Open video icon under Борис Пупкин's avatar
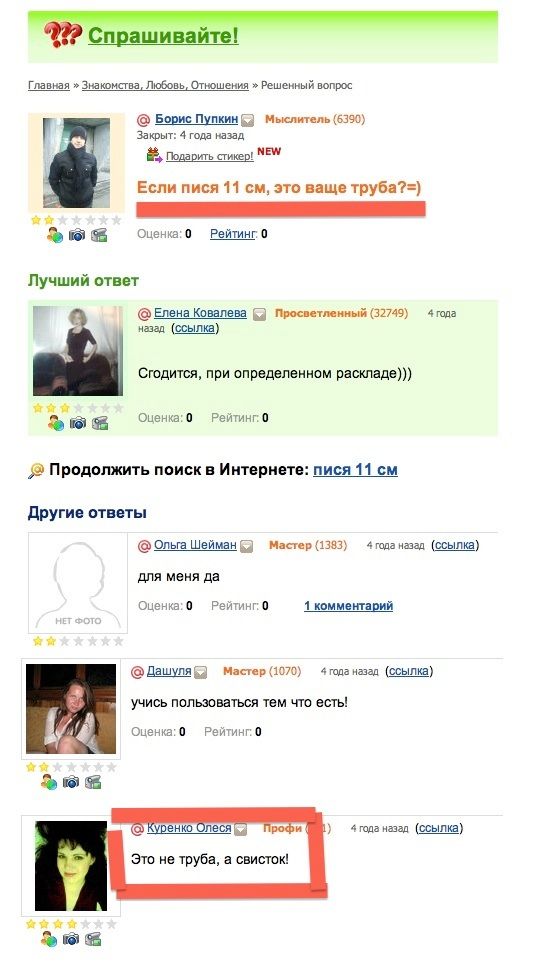535x980 pixels. point(99,235)
